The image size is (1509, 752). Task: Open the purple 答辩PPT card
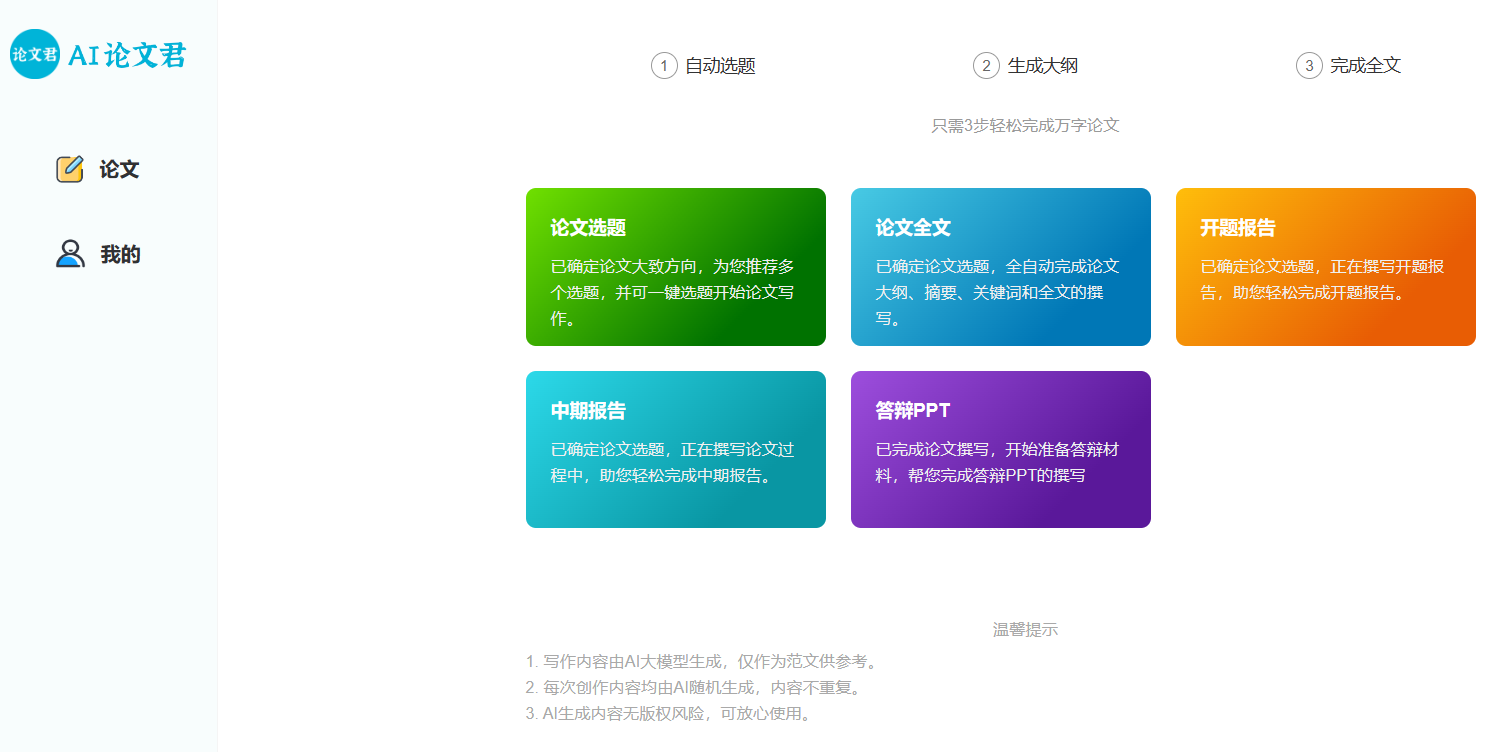coord(1000,449)
